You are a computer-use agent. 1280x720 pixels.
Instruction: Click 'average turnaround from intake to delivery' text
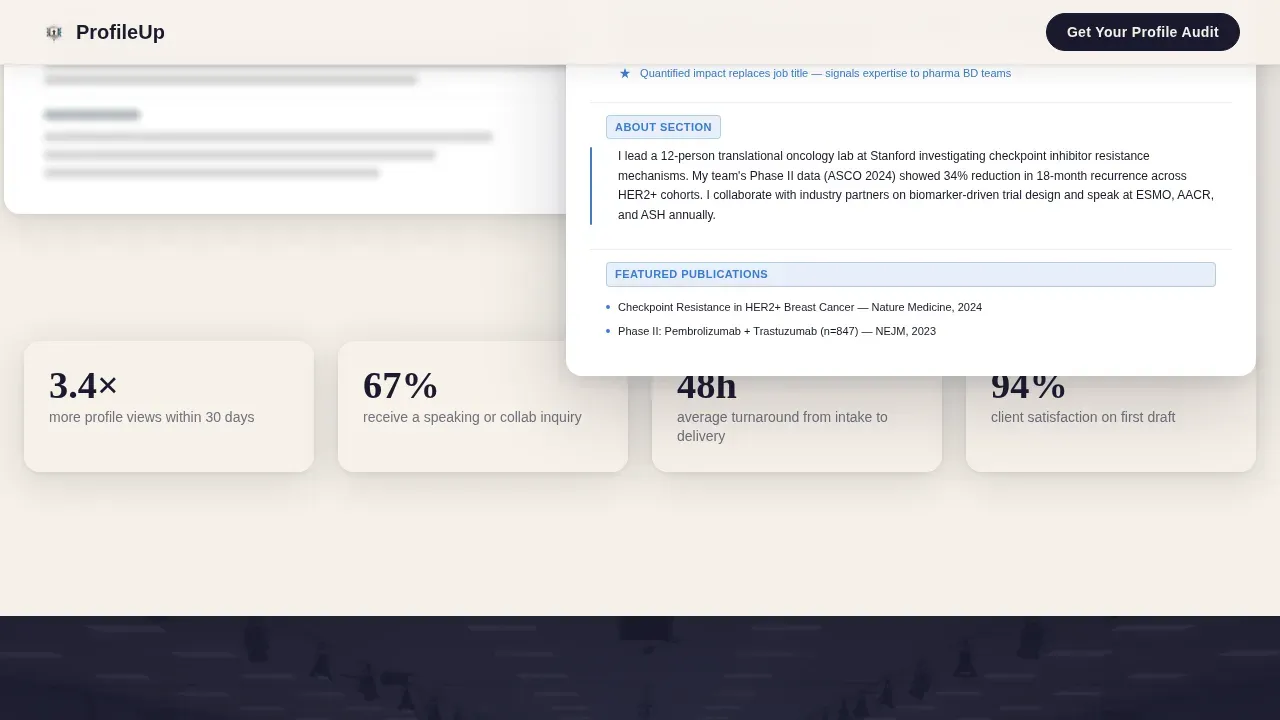point(782,426)
